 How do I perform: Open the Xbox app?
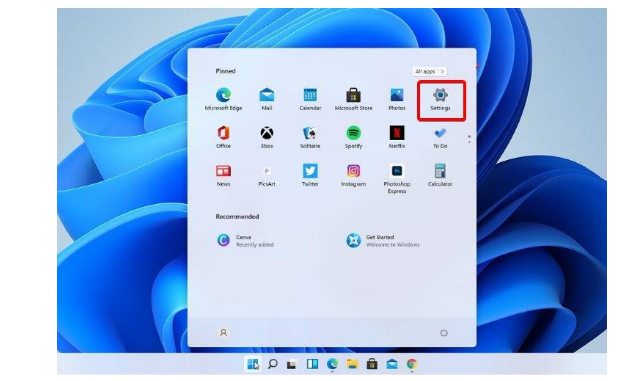(x=267, y=137)
